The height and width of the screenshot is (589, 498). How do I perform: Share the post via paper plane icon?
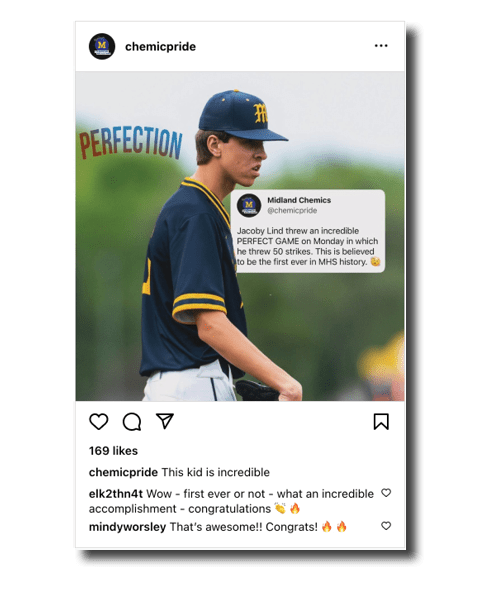tap(164, 421)
